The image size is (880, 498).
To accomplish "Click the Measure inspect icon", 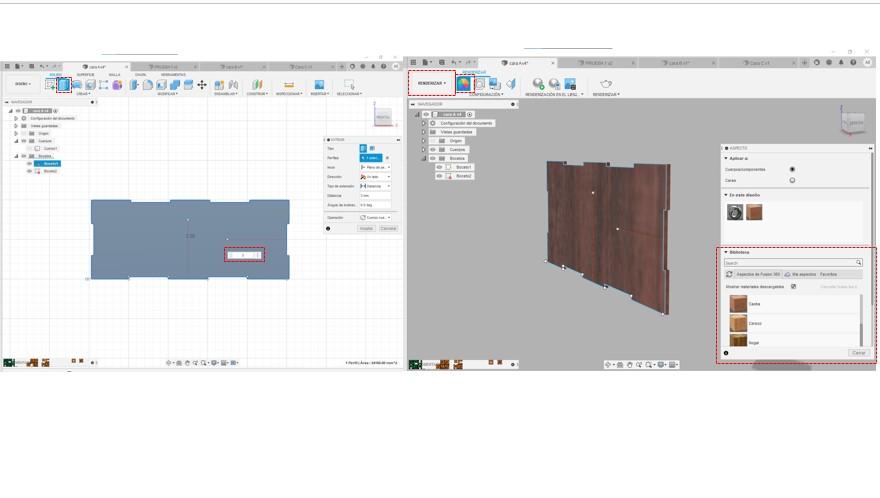I will 288,85.
